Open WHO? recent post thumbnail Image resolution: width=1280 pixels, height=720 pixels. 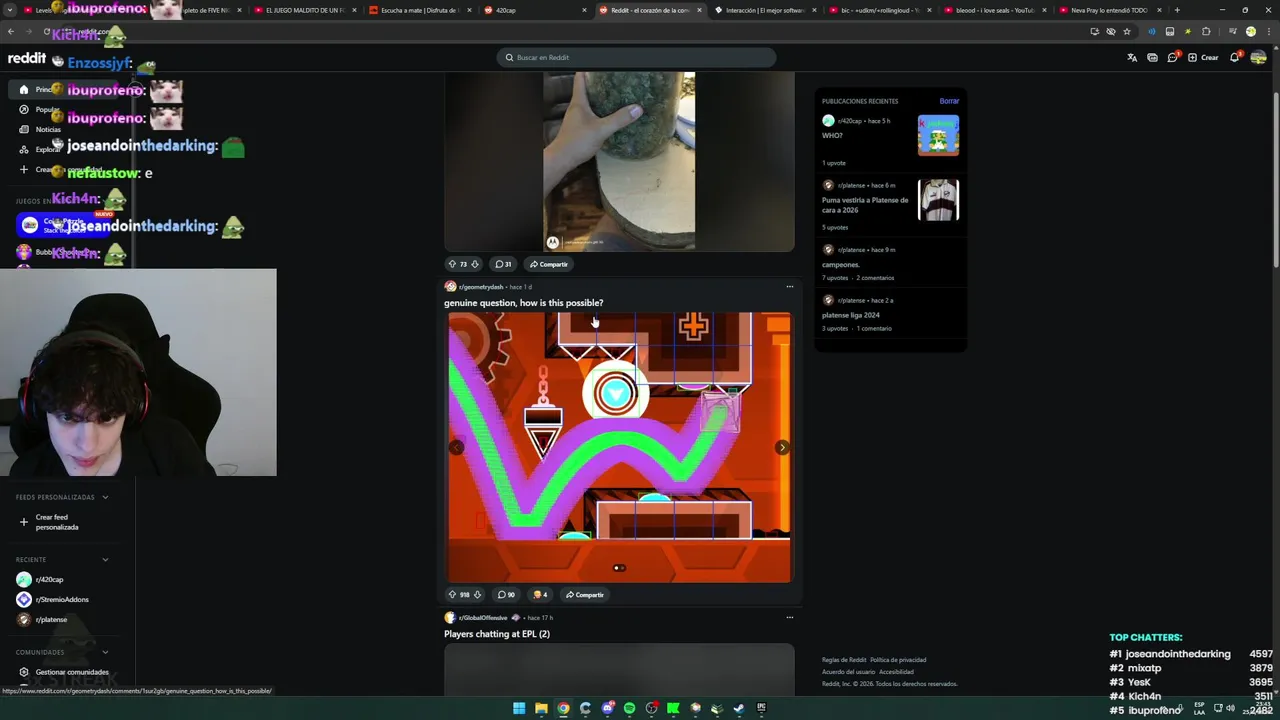[x=938, y=135]
